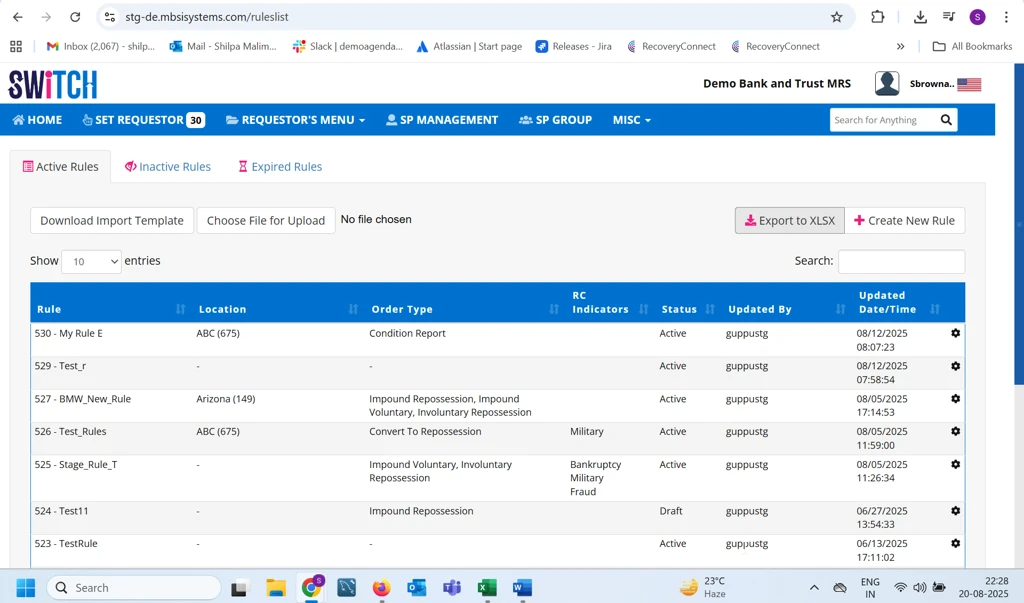Open SP MANAGEMENT menu item
The image size is (1024, 603).
(441, 120)
